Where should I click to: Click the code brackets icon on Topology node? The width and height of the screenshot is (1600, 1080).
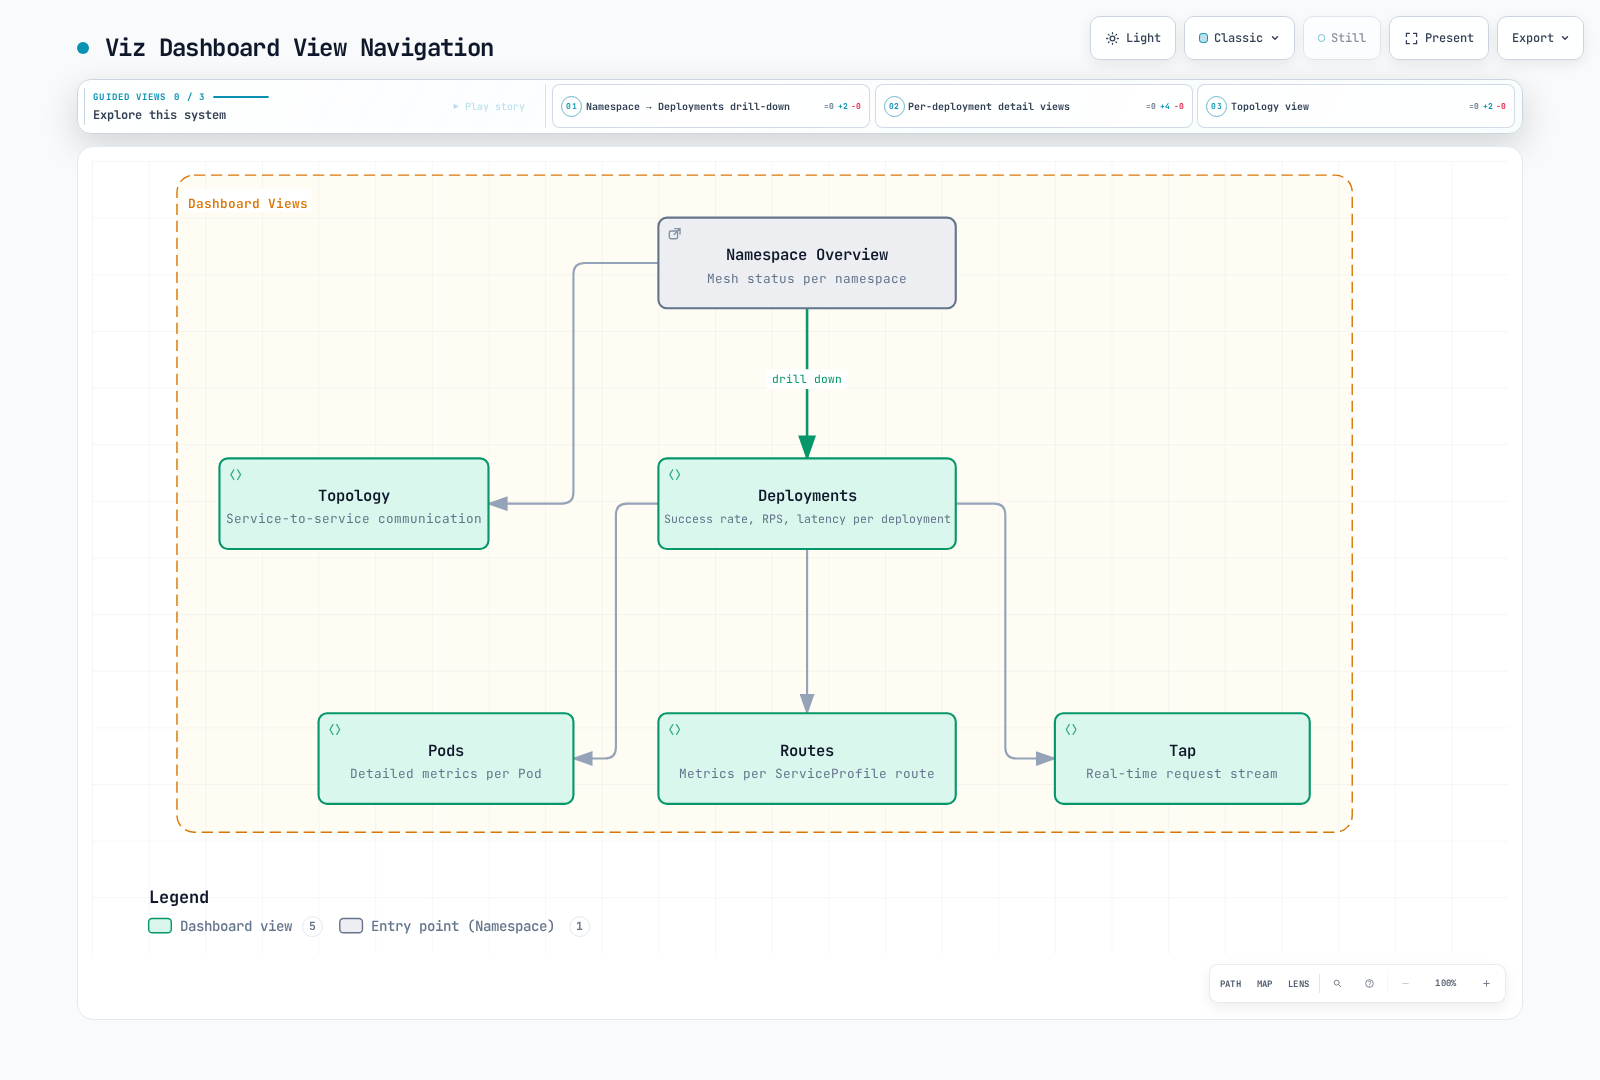(x=236, y=475)
